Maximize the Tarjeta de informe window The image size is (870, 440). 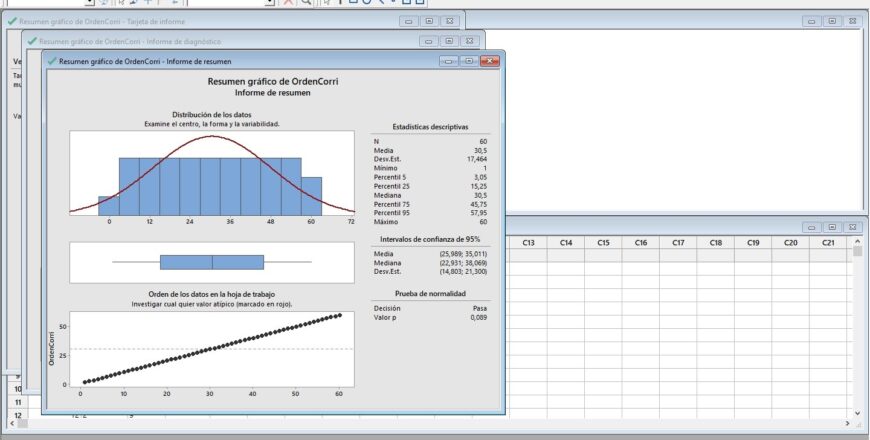coord(429,21)
